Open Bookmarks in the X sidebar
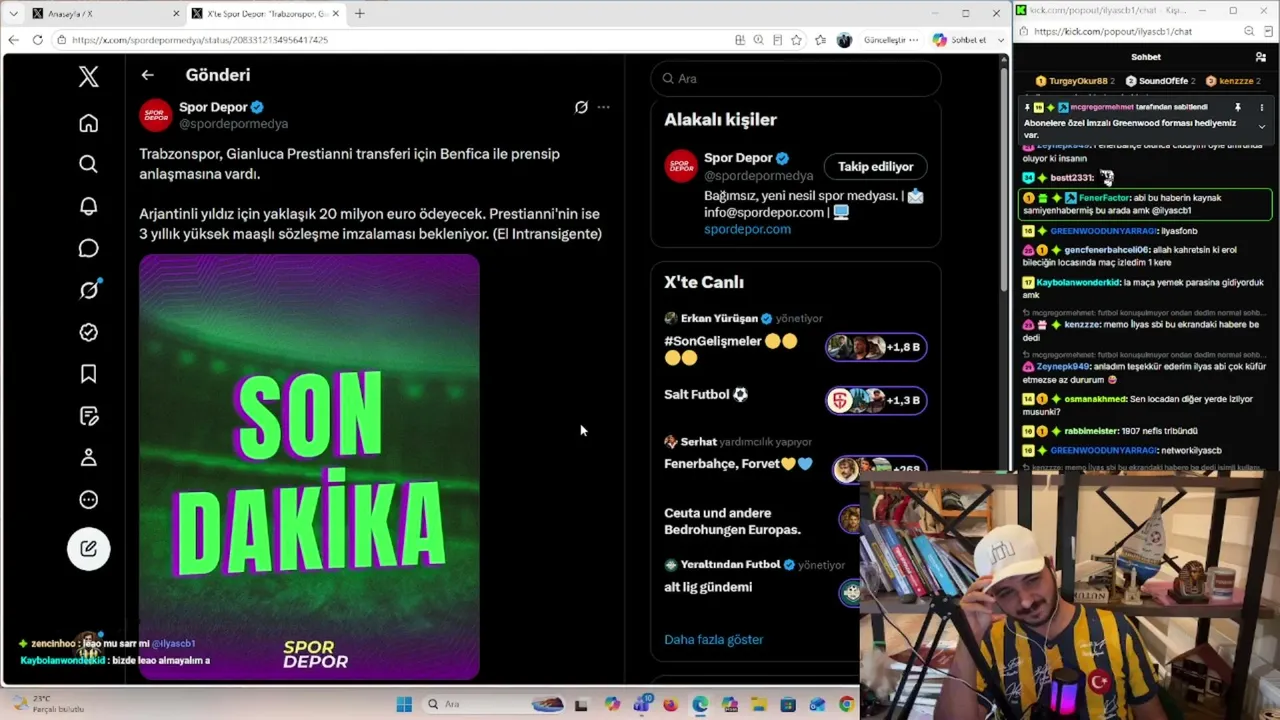The image size is (1280, 720). pos(89,374)
